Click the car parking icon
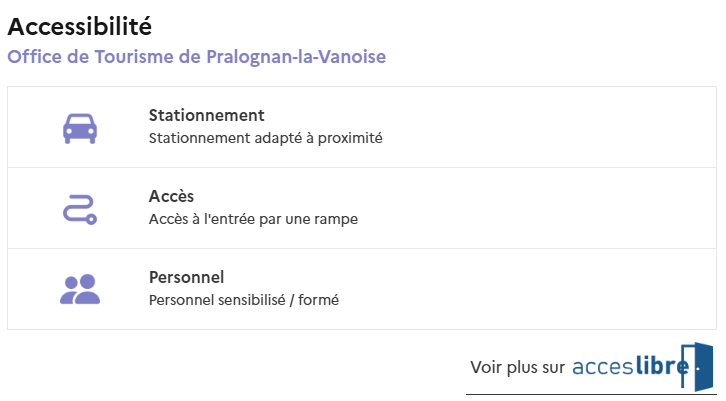This screenshot has width=726, height=401. pyautogui.click(x=79, y=127)
